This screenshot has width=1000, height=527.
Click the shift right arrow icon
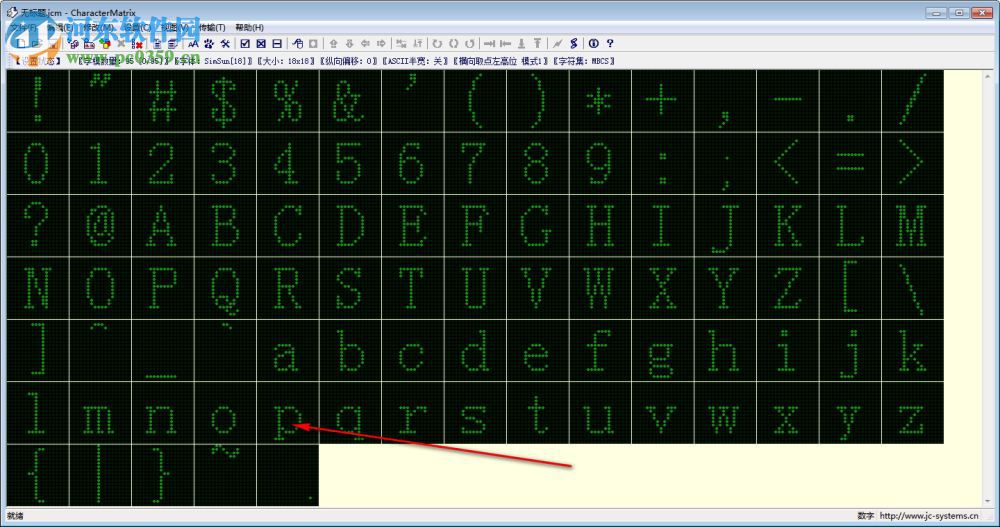click(x=381, y=43)
